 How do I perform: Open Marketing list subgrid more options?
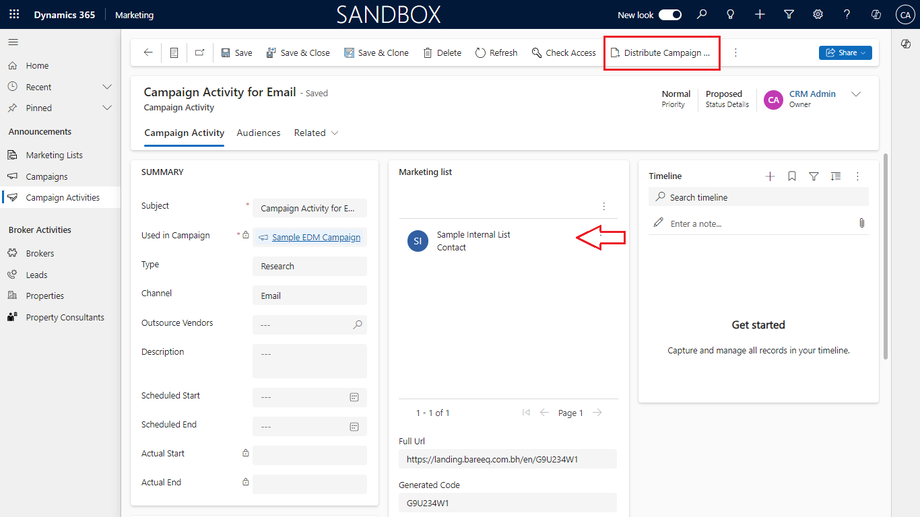click(604, 207)
